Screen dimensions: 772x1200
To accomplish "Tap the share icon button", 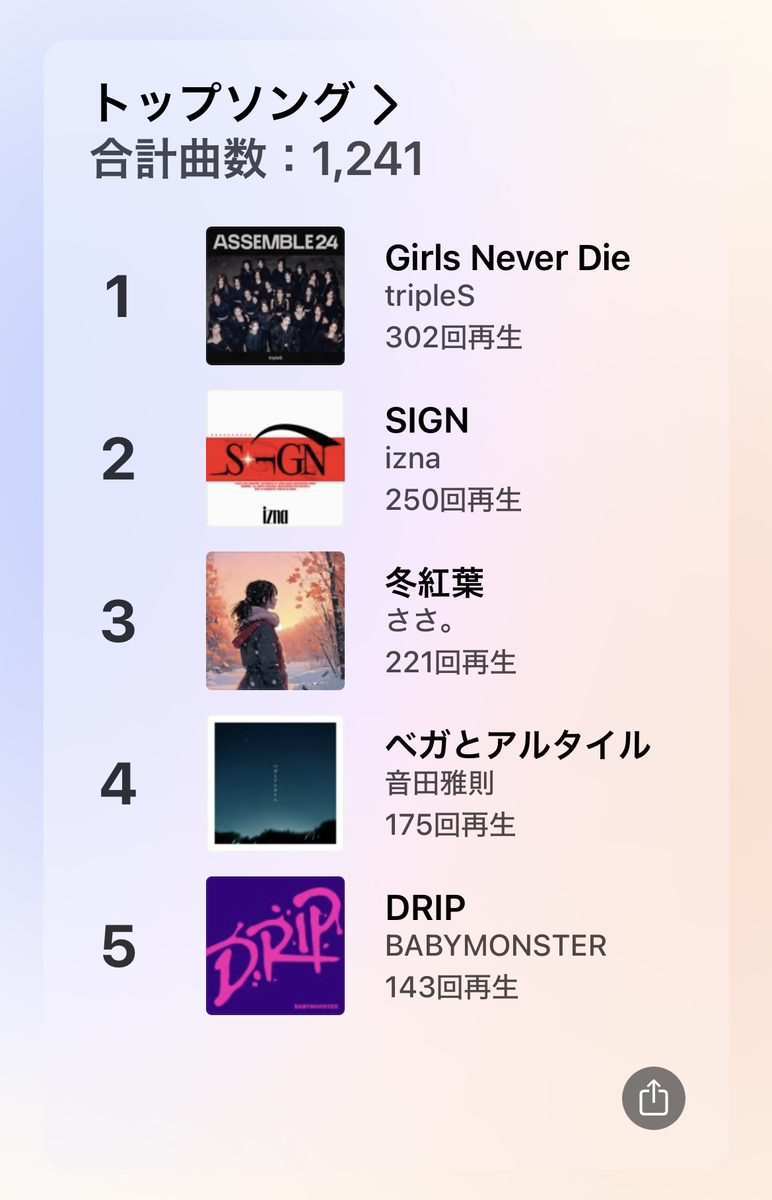I will (653, 1098).
